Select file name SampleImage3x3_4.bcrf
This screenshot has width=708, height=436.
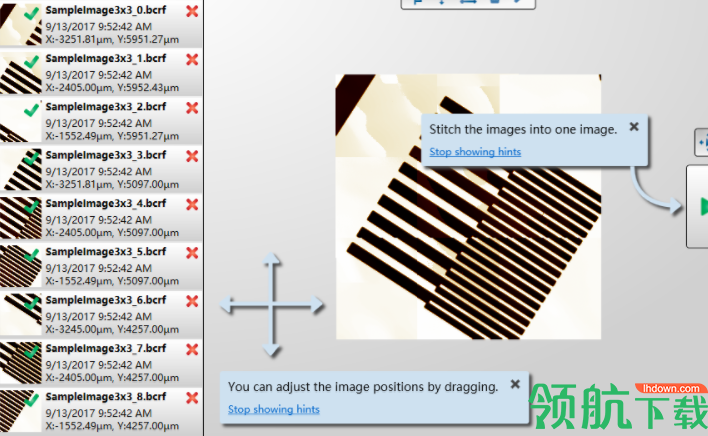(106, 203)
